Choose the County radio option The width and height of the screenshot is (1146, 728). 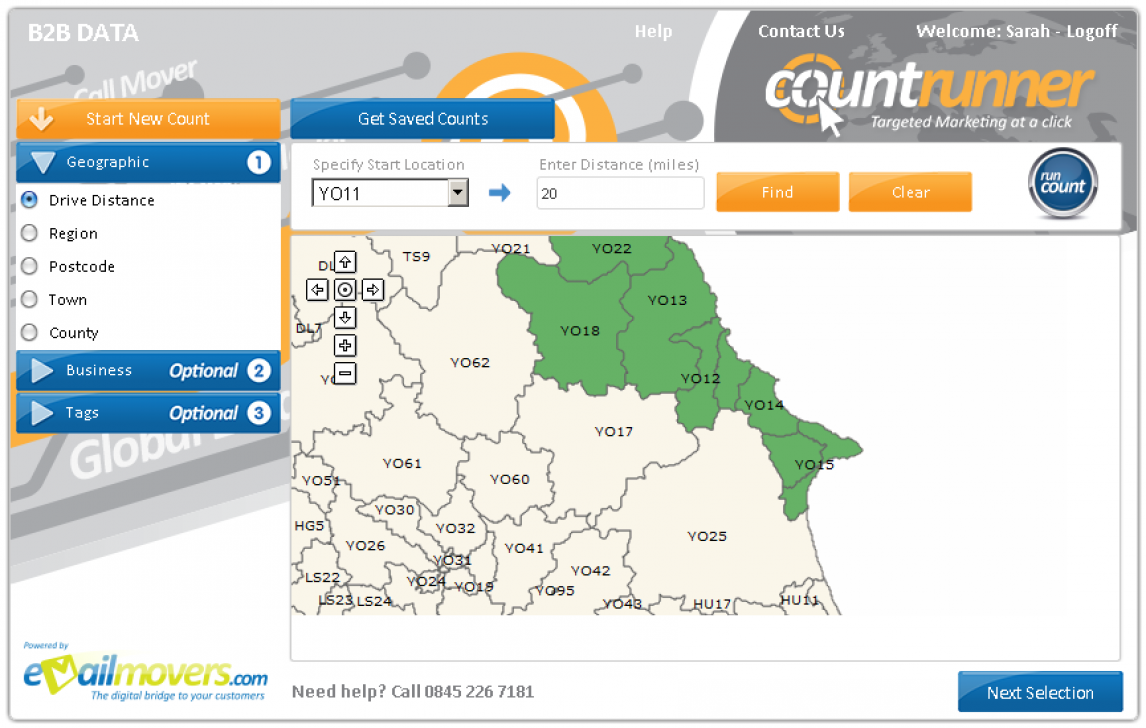[x=29, y=333]
